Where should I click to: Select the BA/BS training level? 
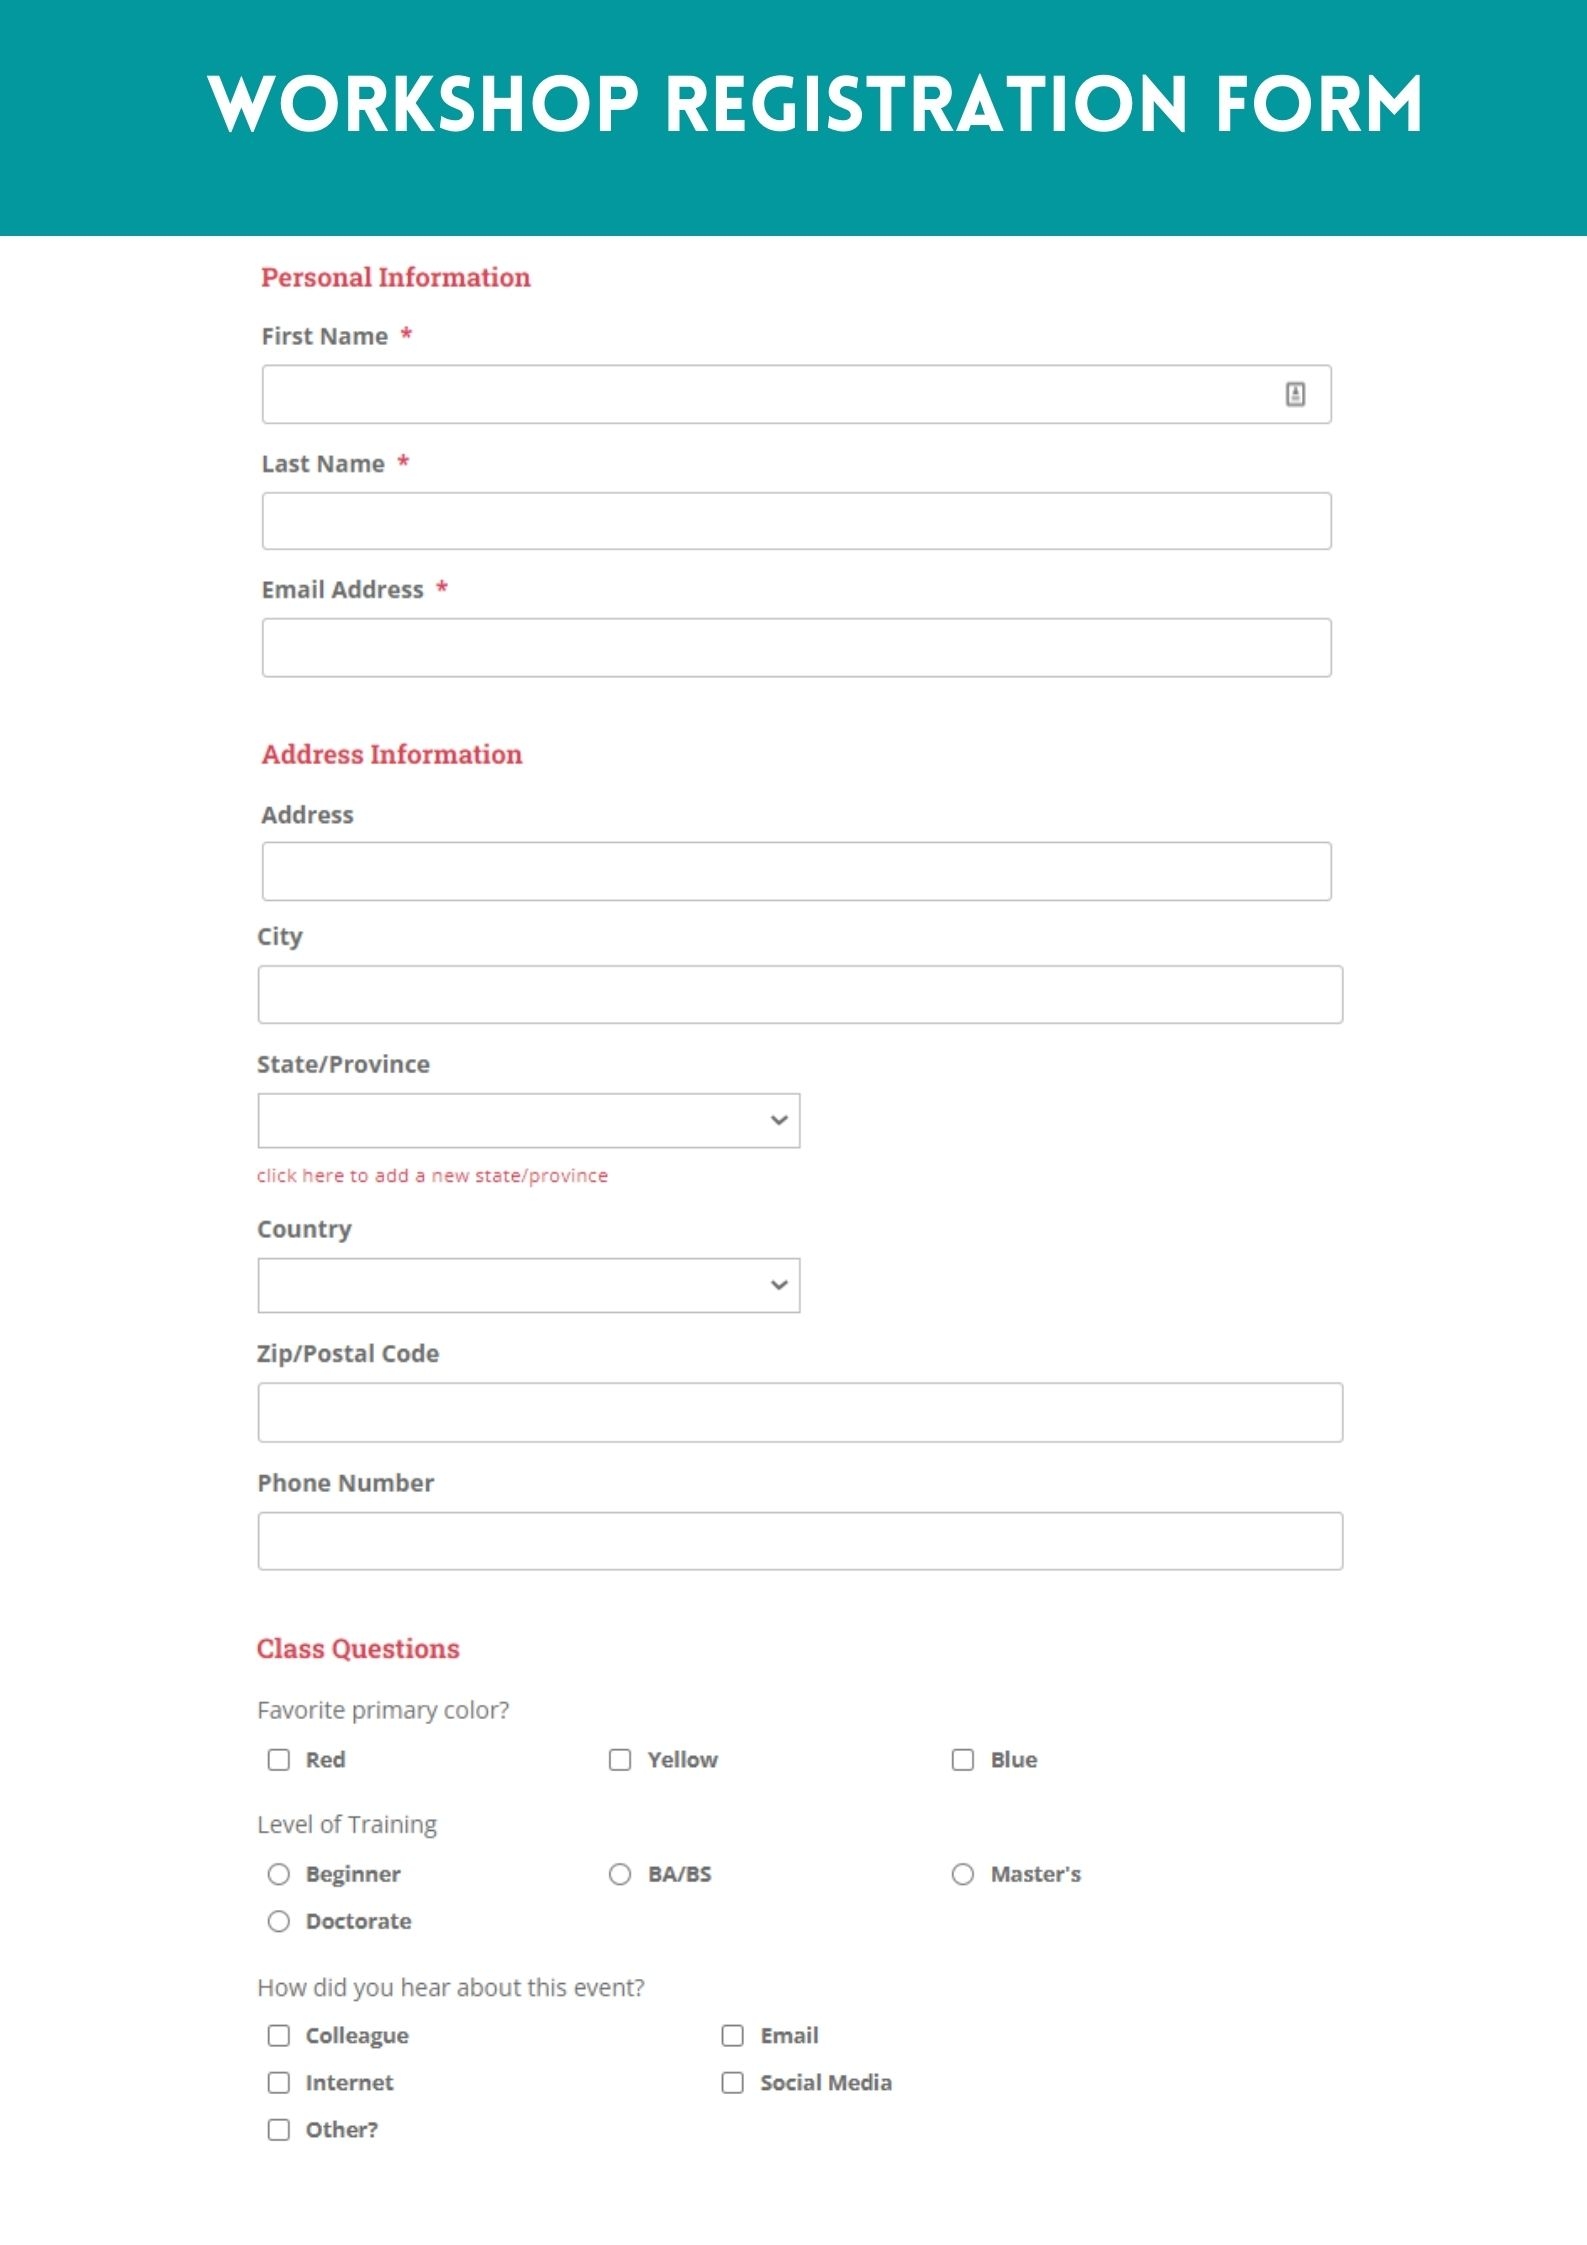pos(621,1875)
